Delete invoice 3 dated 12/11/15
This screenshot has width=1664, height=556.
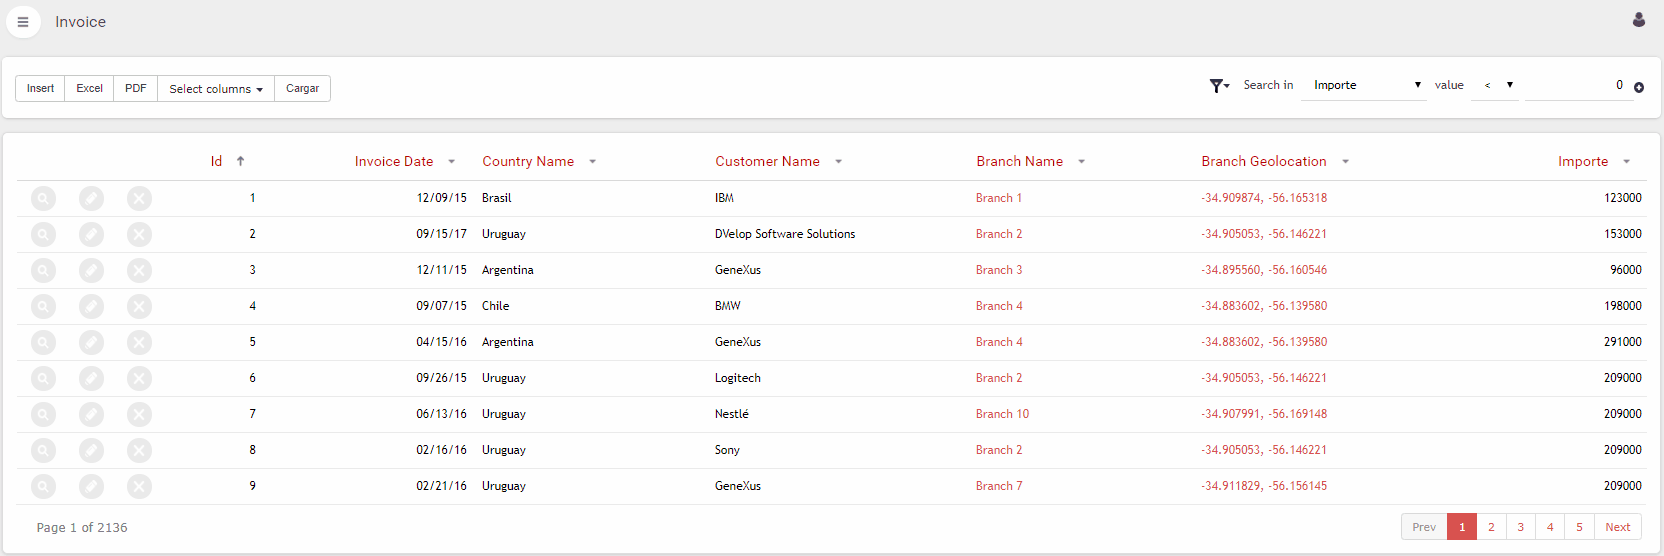[139, 270]
